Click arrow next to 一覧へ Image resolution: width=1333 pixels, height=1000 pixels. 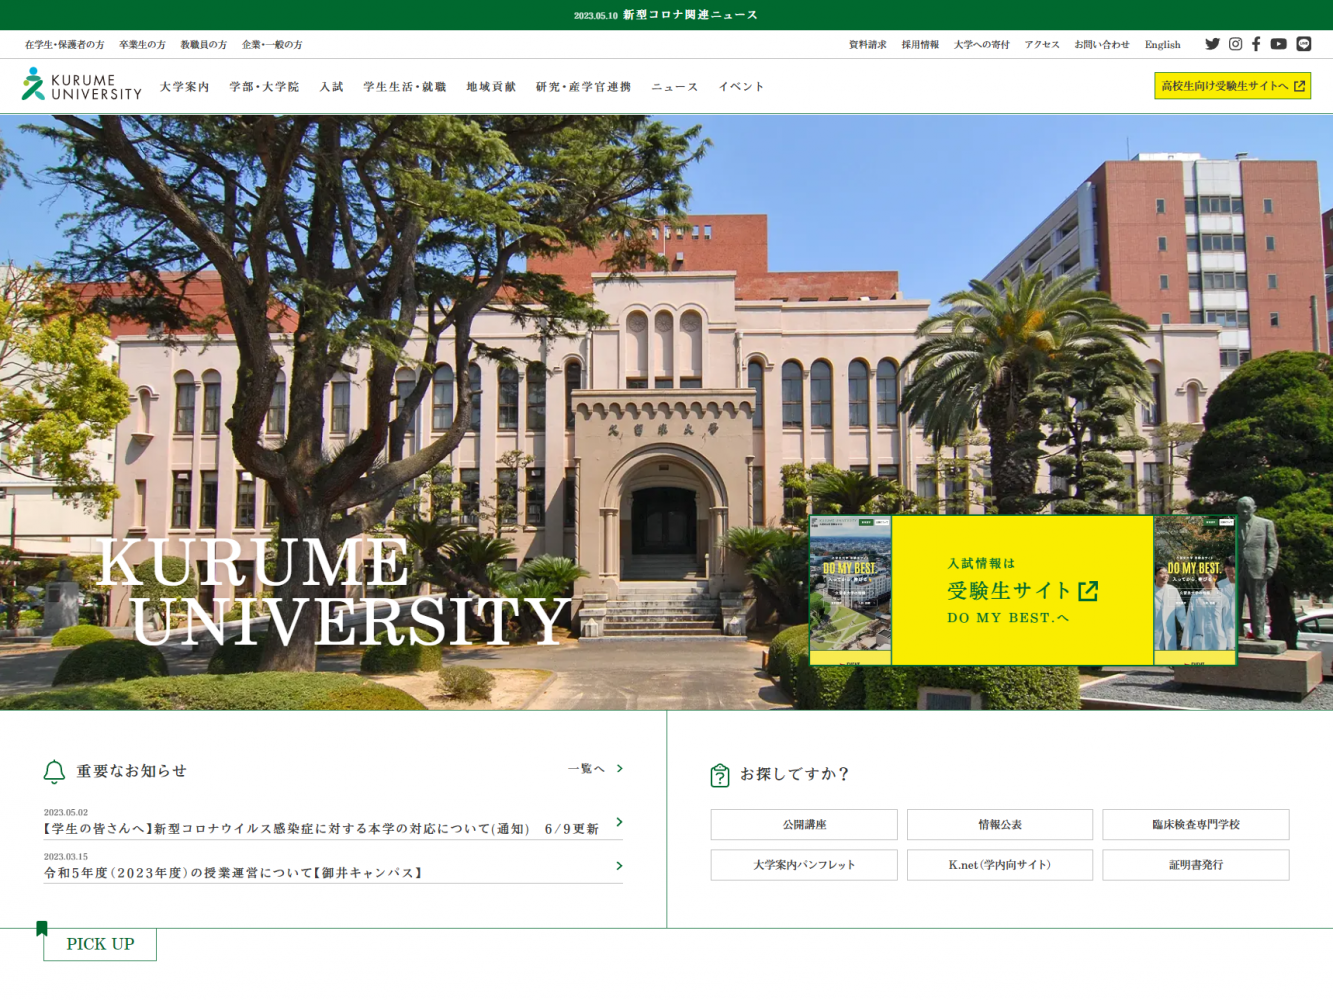pyautogui.click(x=620, y=768)
